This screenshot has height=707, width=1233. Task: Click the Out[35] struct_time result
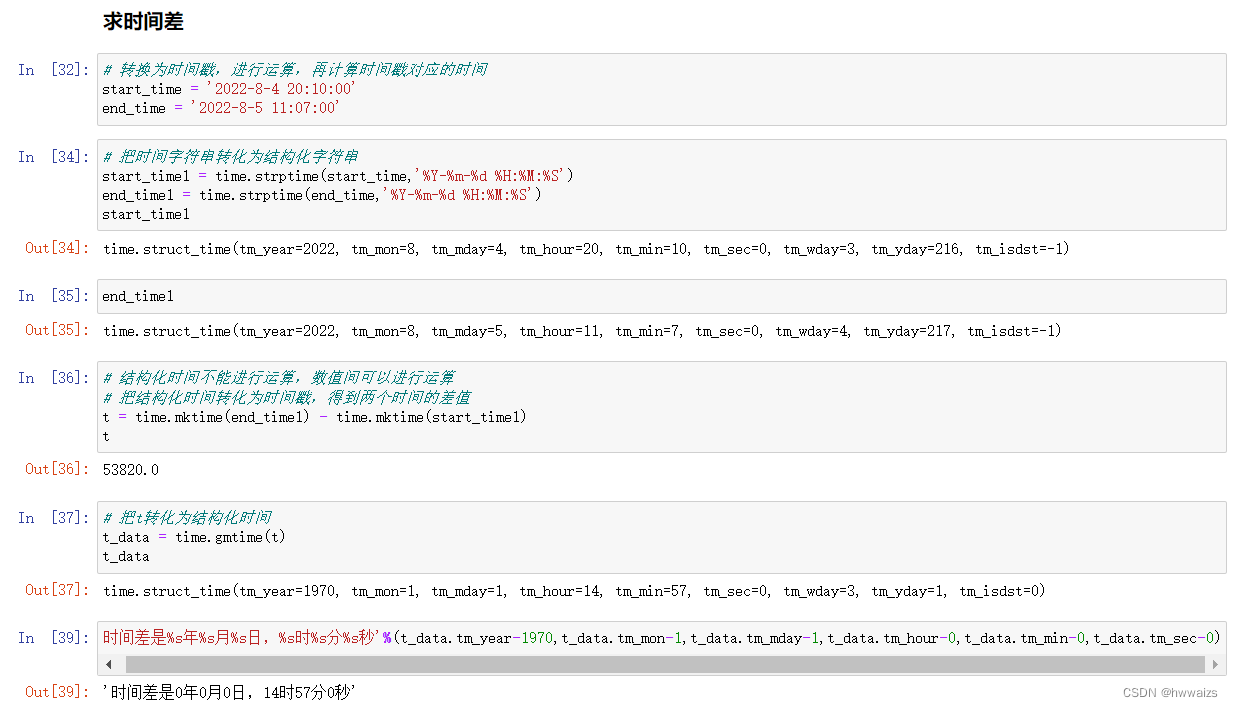[x=582, y=331]
